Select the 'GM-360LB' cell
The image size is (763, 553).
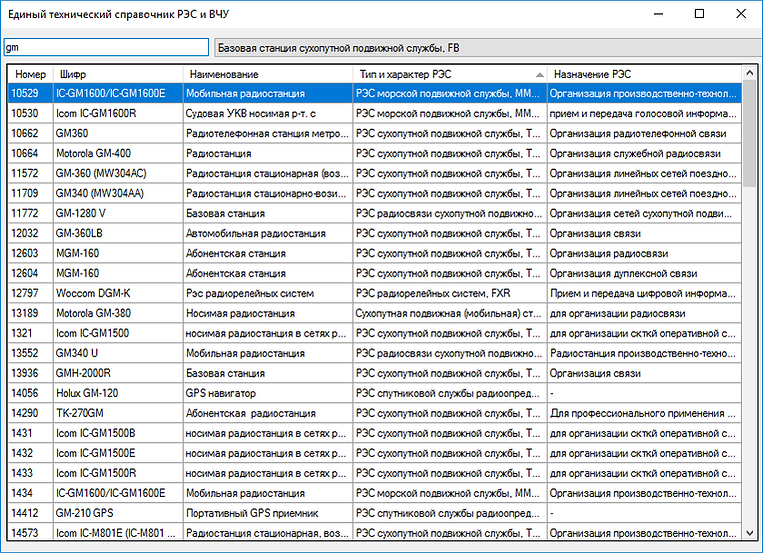click(x=118, y=233)
